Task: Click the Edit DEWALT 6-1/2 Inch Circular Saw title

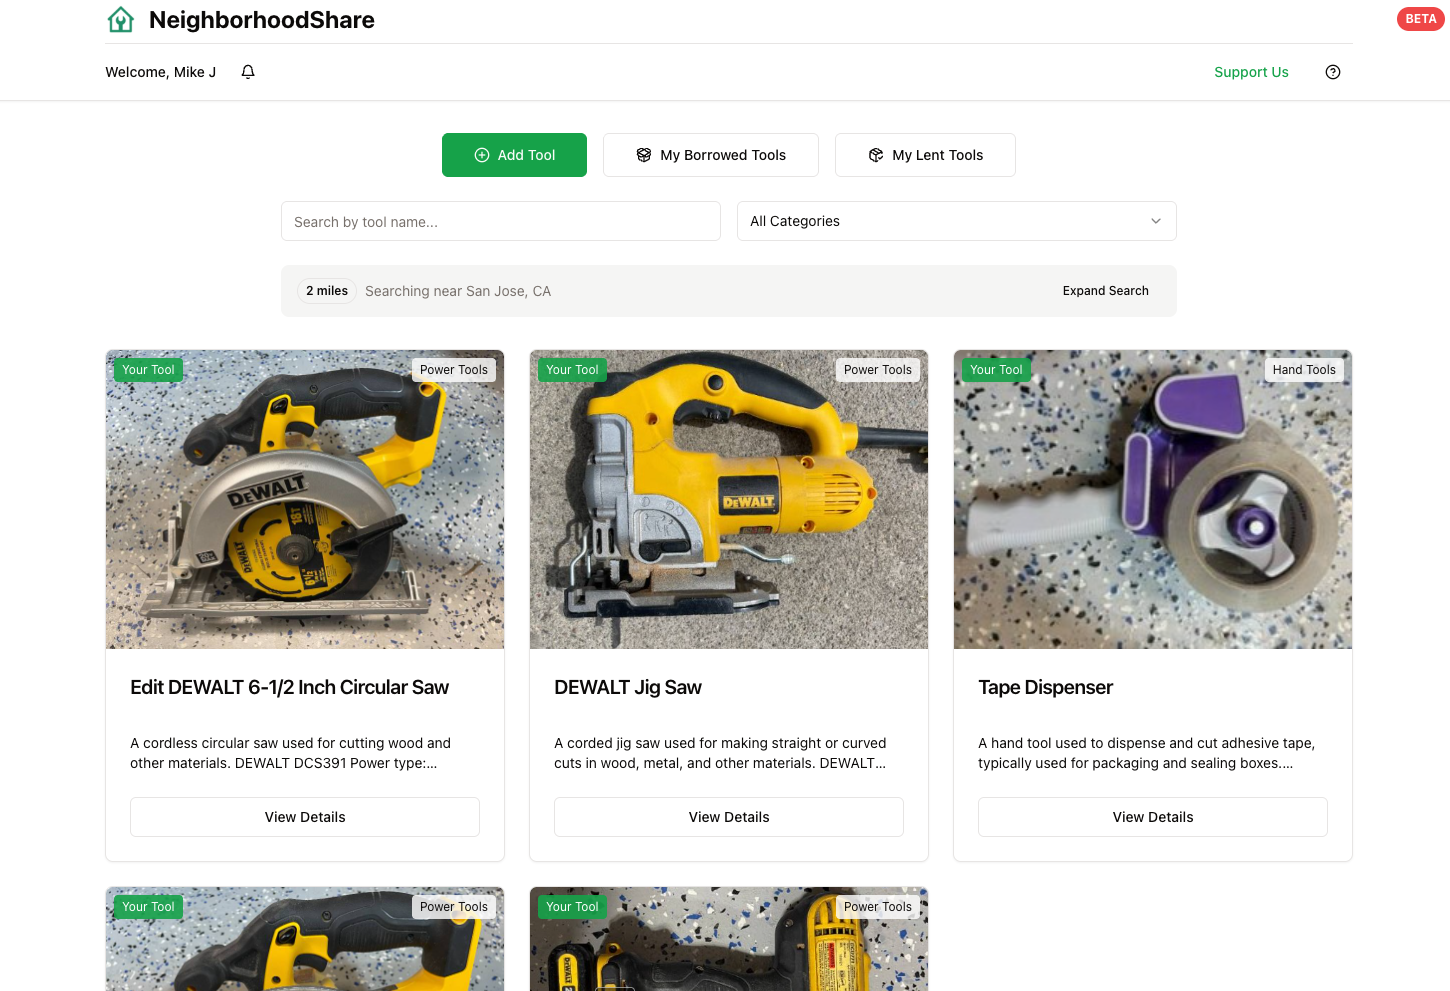Action: tap(290, 687)
